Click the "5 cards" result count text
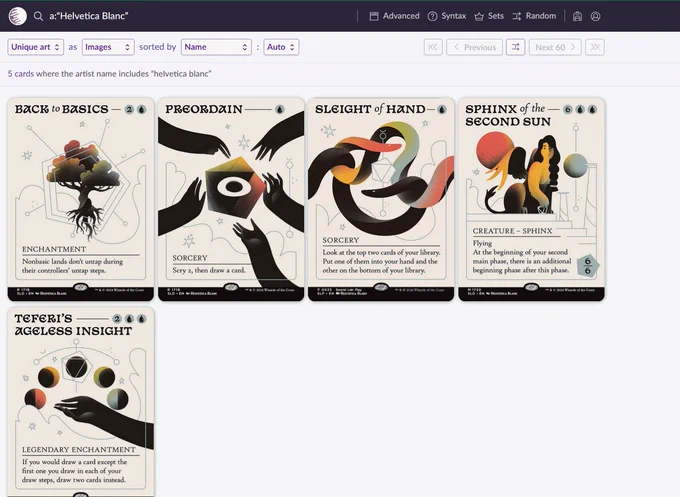The image size is (680, 497). click(x=20, y=74)
